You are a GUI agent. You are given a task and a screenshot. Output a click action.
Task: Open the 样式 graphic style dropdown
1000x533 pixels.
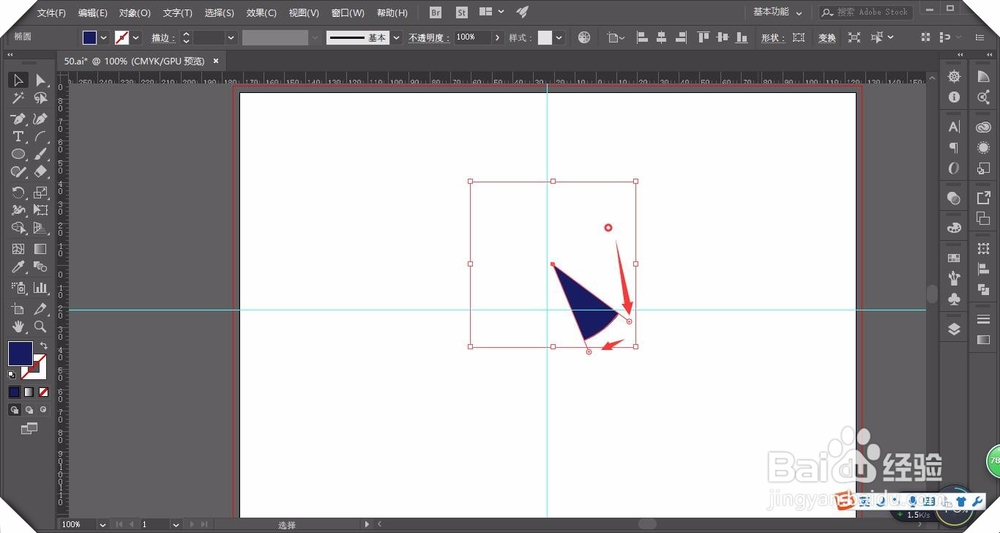coord(559,38)
